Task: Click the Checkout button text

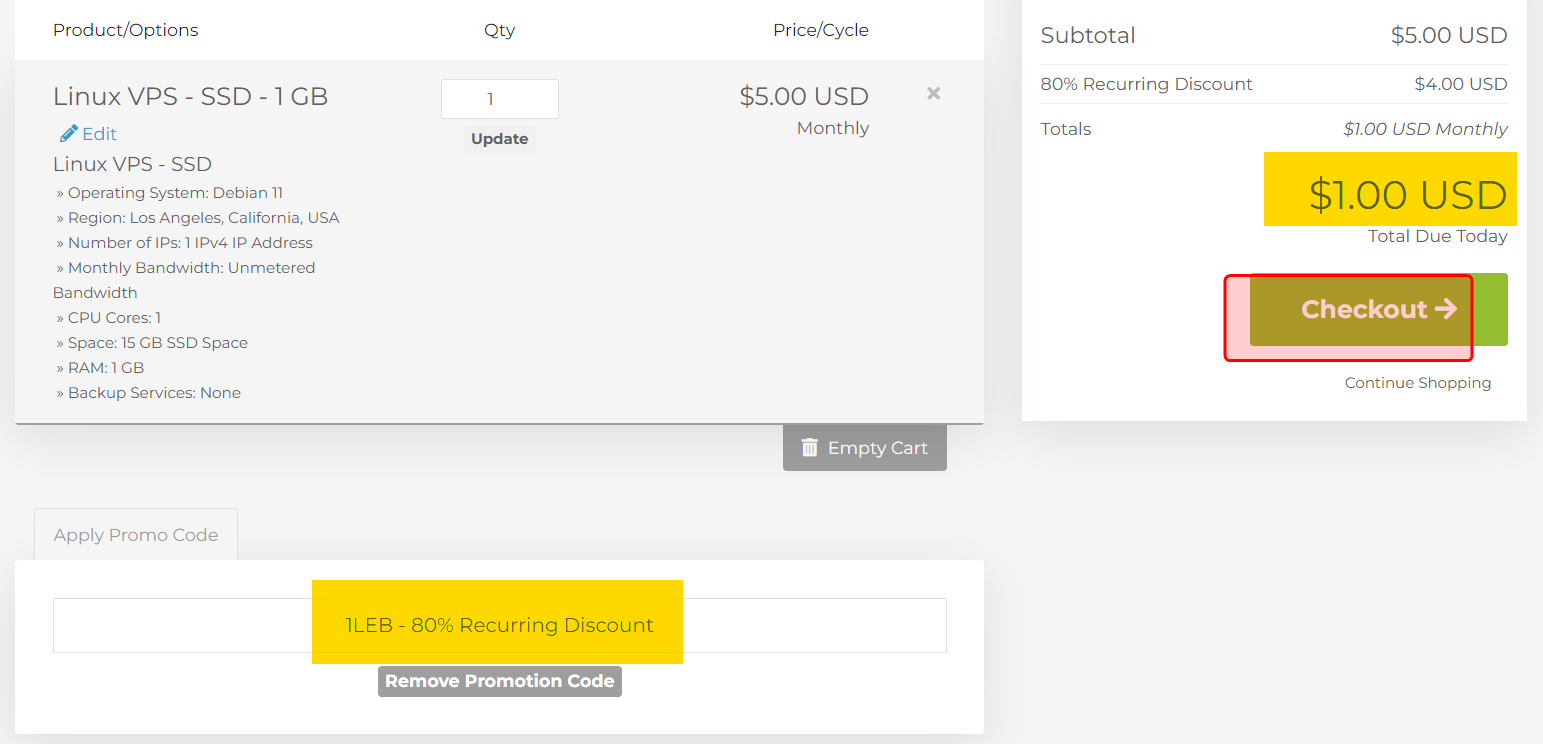Action: tap(1363, 310)
